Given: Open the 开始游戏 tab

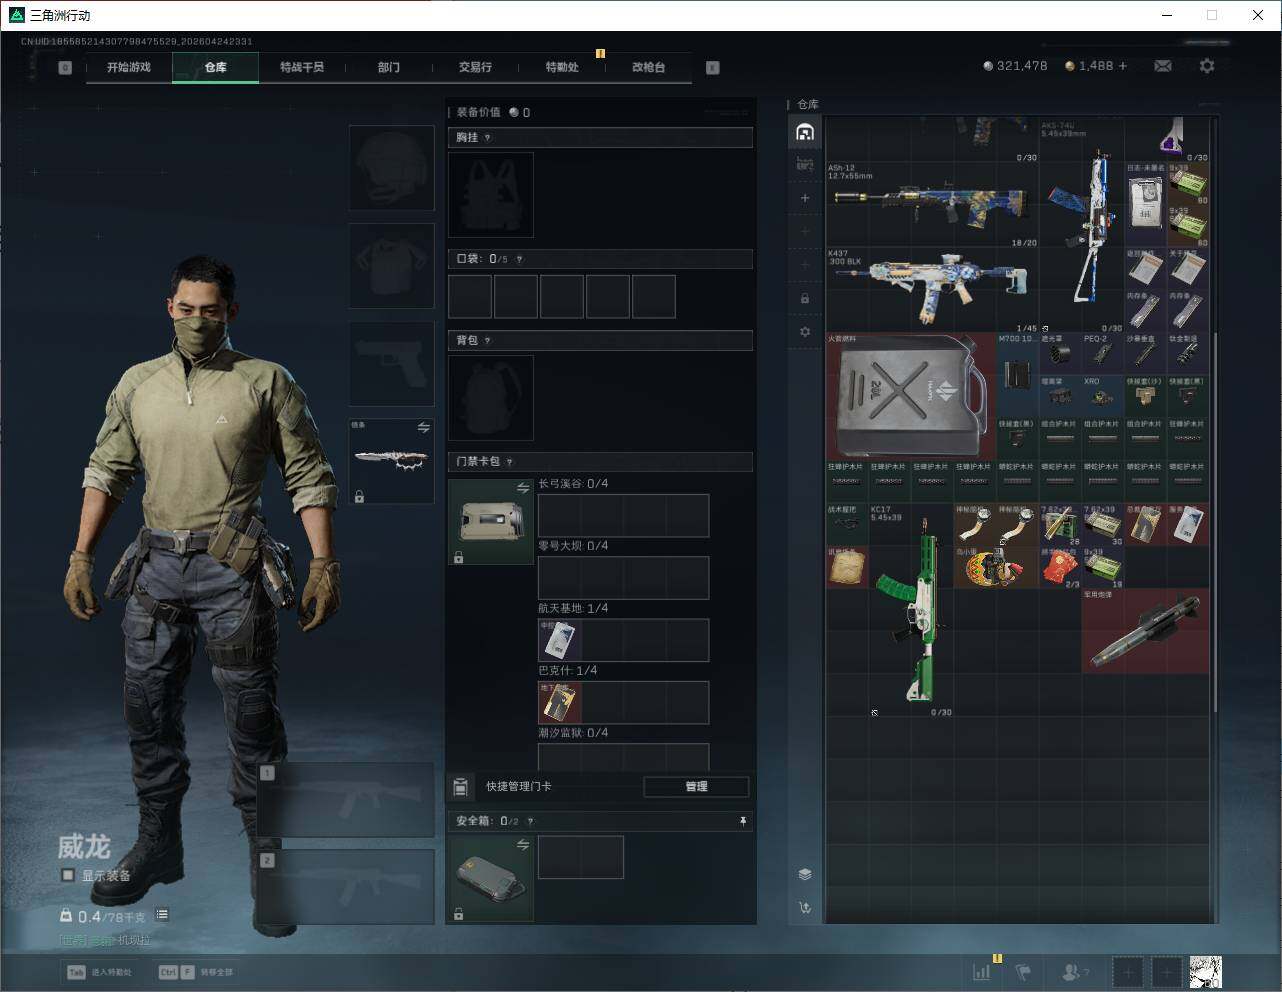Looking at the screenshot, I should click(129, 67).
